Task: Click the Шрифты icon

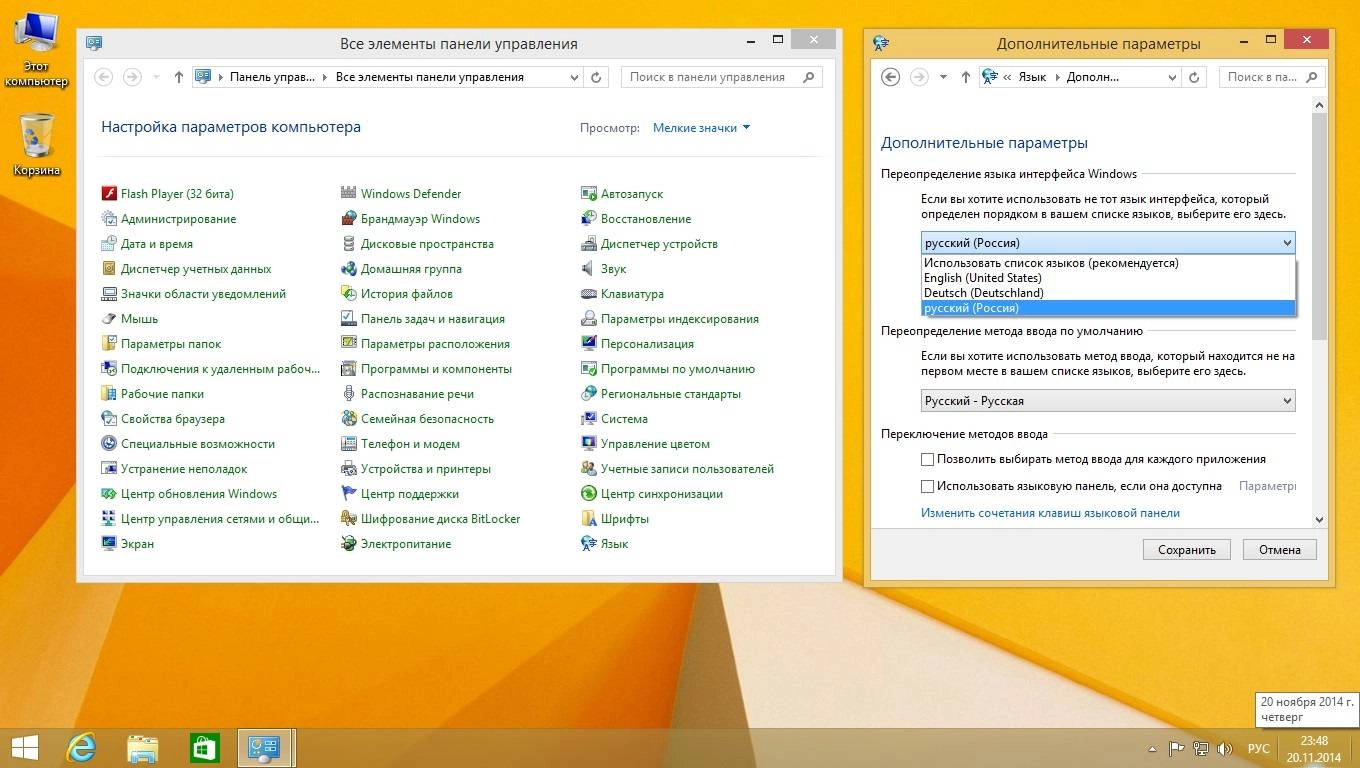Action: pos(589,519)
